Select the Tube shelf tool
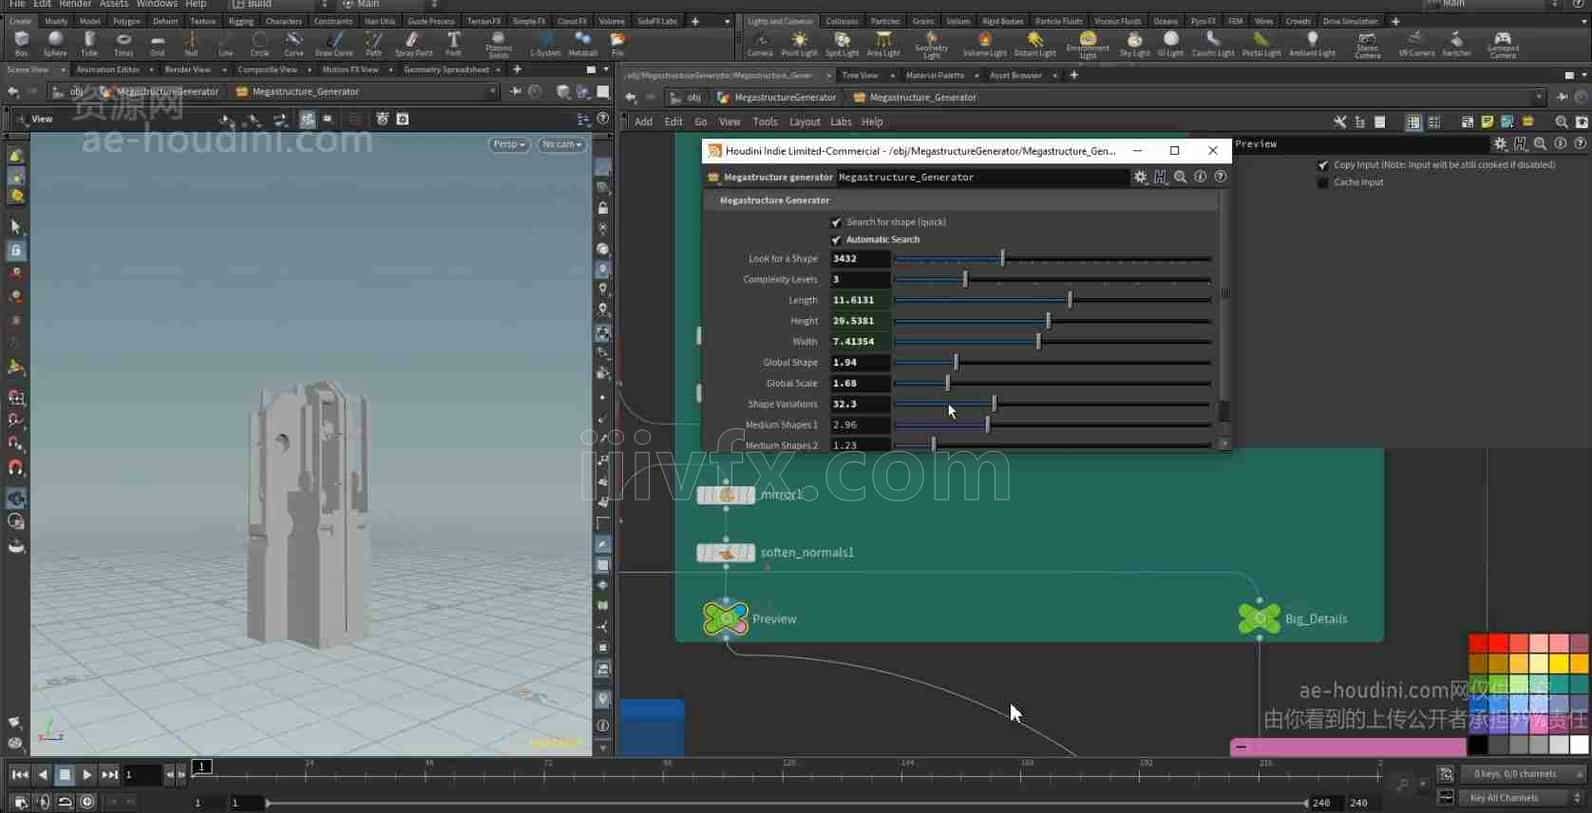This screenshot has width=1592, height=813. pyautogui.click(x=89, y=43)
